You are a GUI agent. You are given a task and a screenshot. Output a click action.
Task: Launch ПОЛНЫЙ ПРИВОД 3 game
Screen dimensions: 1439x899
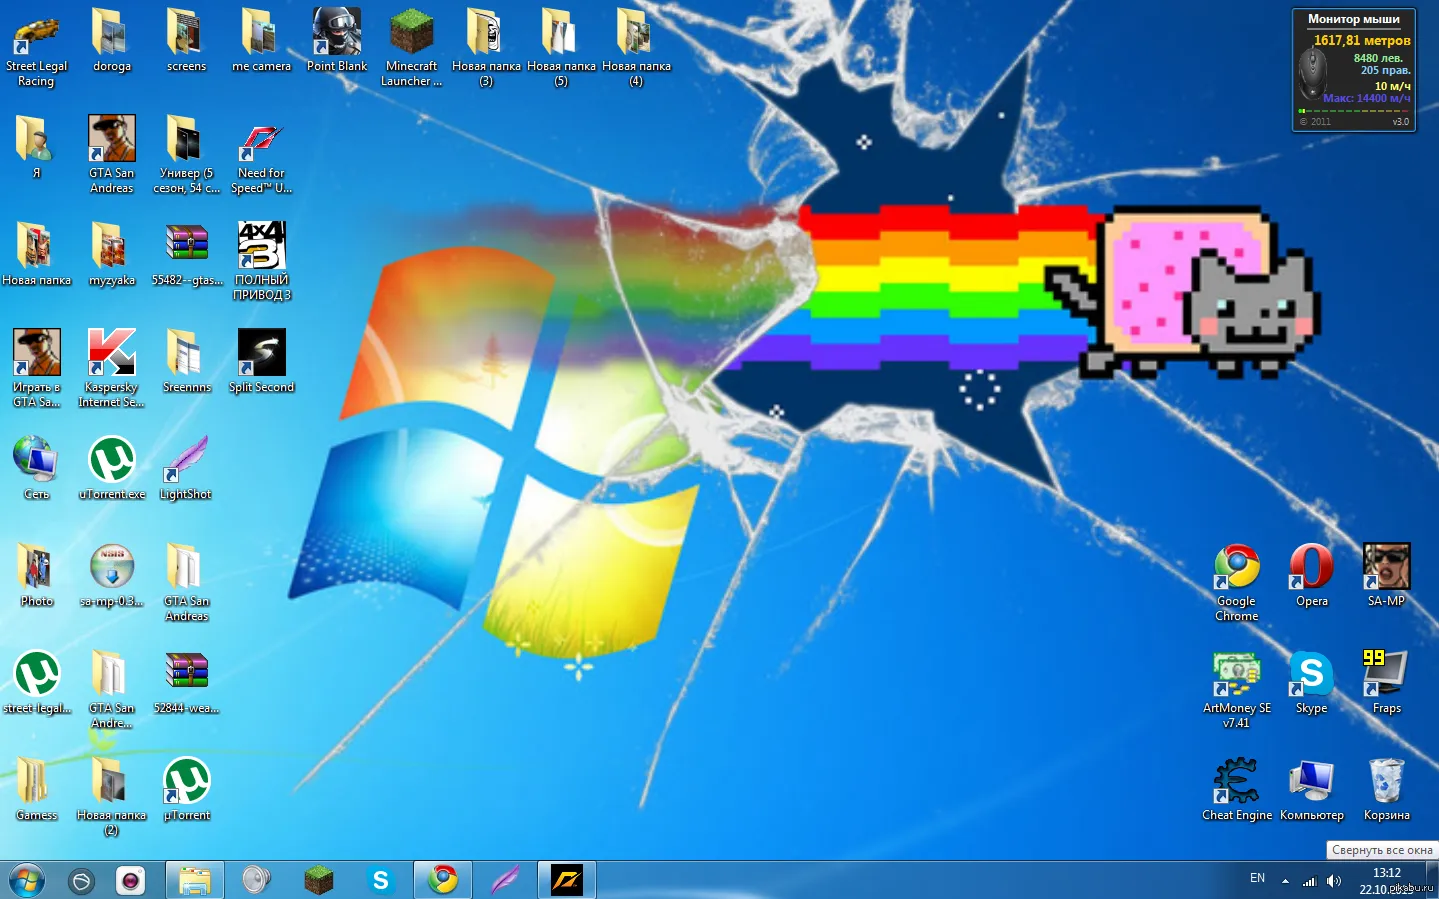point(261,261)
